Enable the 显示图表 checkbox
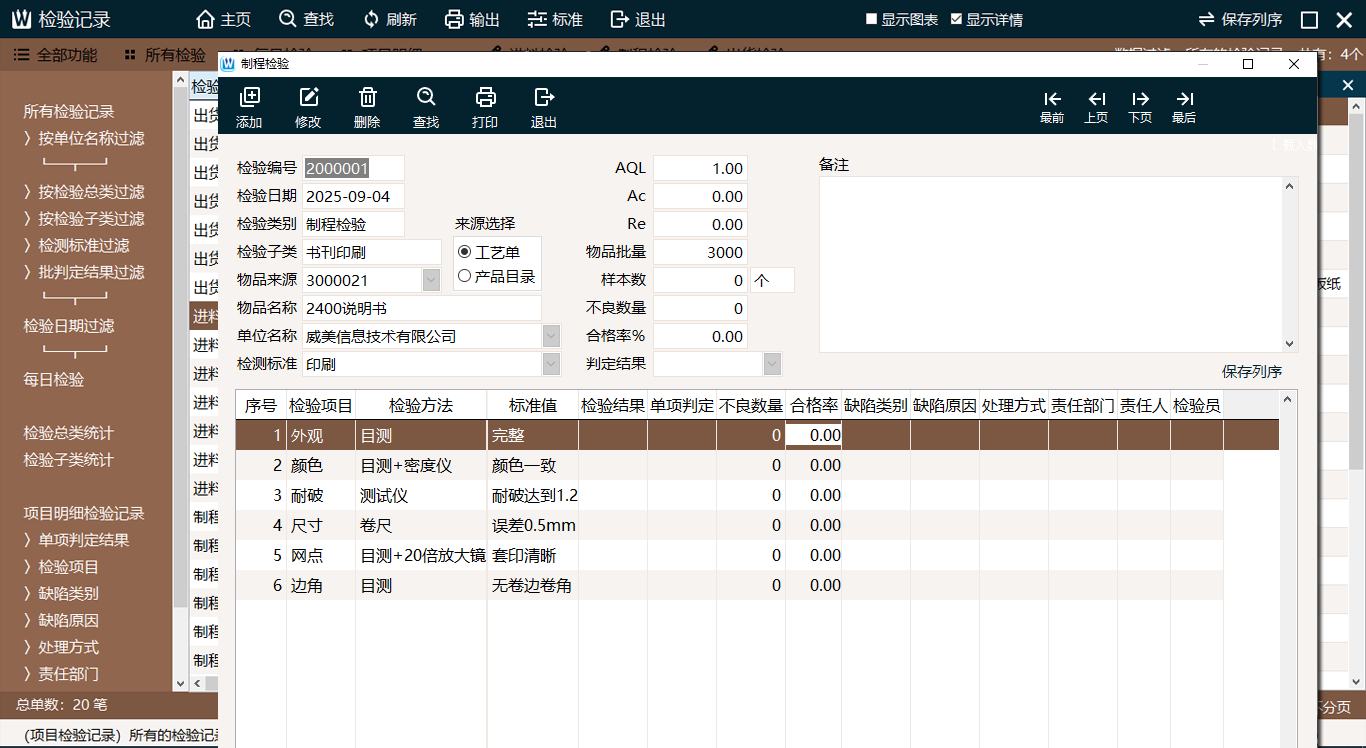Image resolution: width=1366 pixels, height=748 pixels. pyautogui.click(x=871, y=19)
